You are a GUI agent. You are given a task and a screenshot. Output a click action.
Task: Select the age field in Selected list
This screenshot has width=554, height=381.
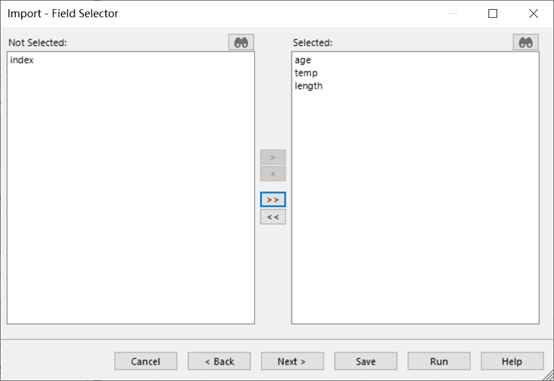coord(303,60)
